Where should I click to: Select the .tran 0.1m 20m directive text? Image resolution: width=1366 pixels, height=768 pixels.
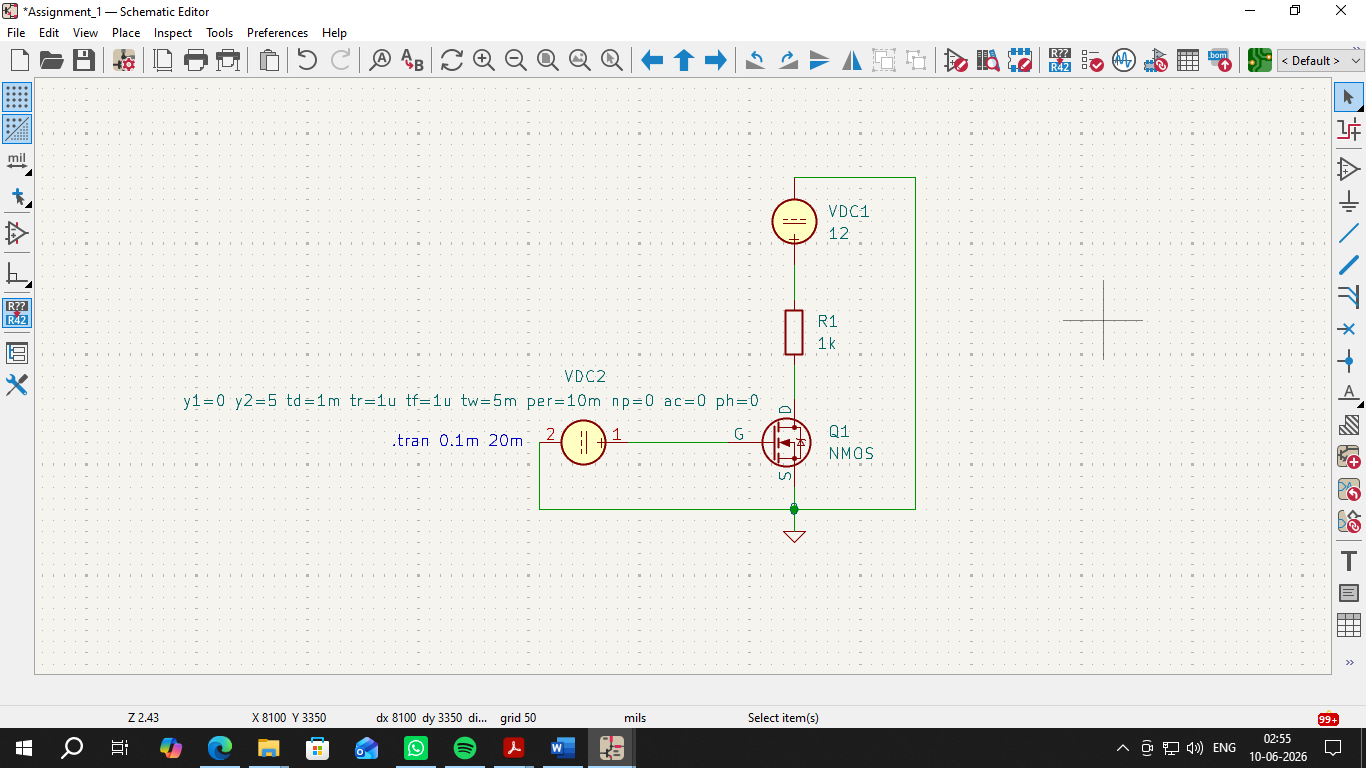[457, 440]
